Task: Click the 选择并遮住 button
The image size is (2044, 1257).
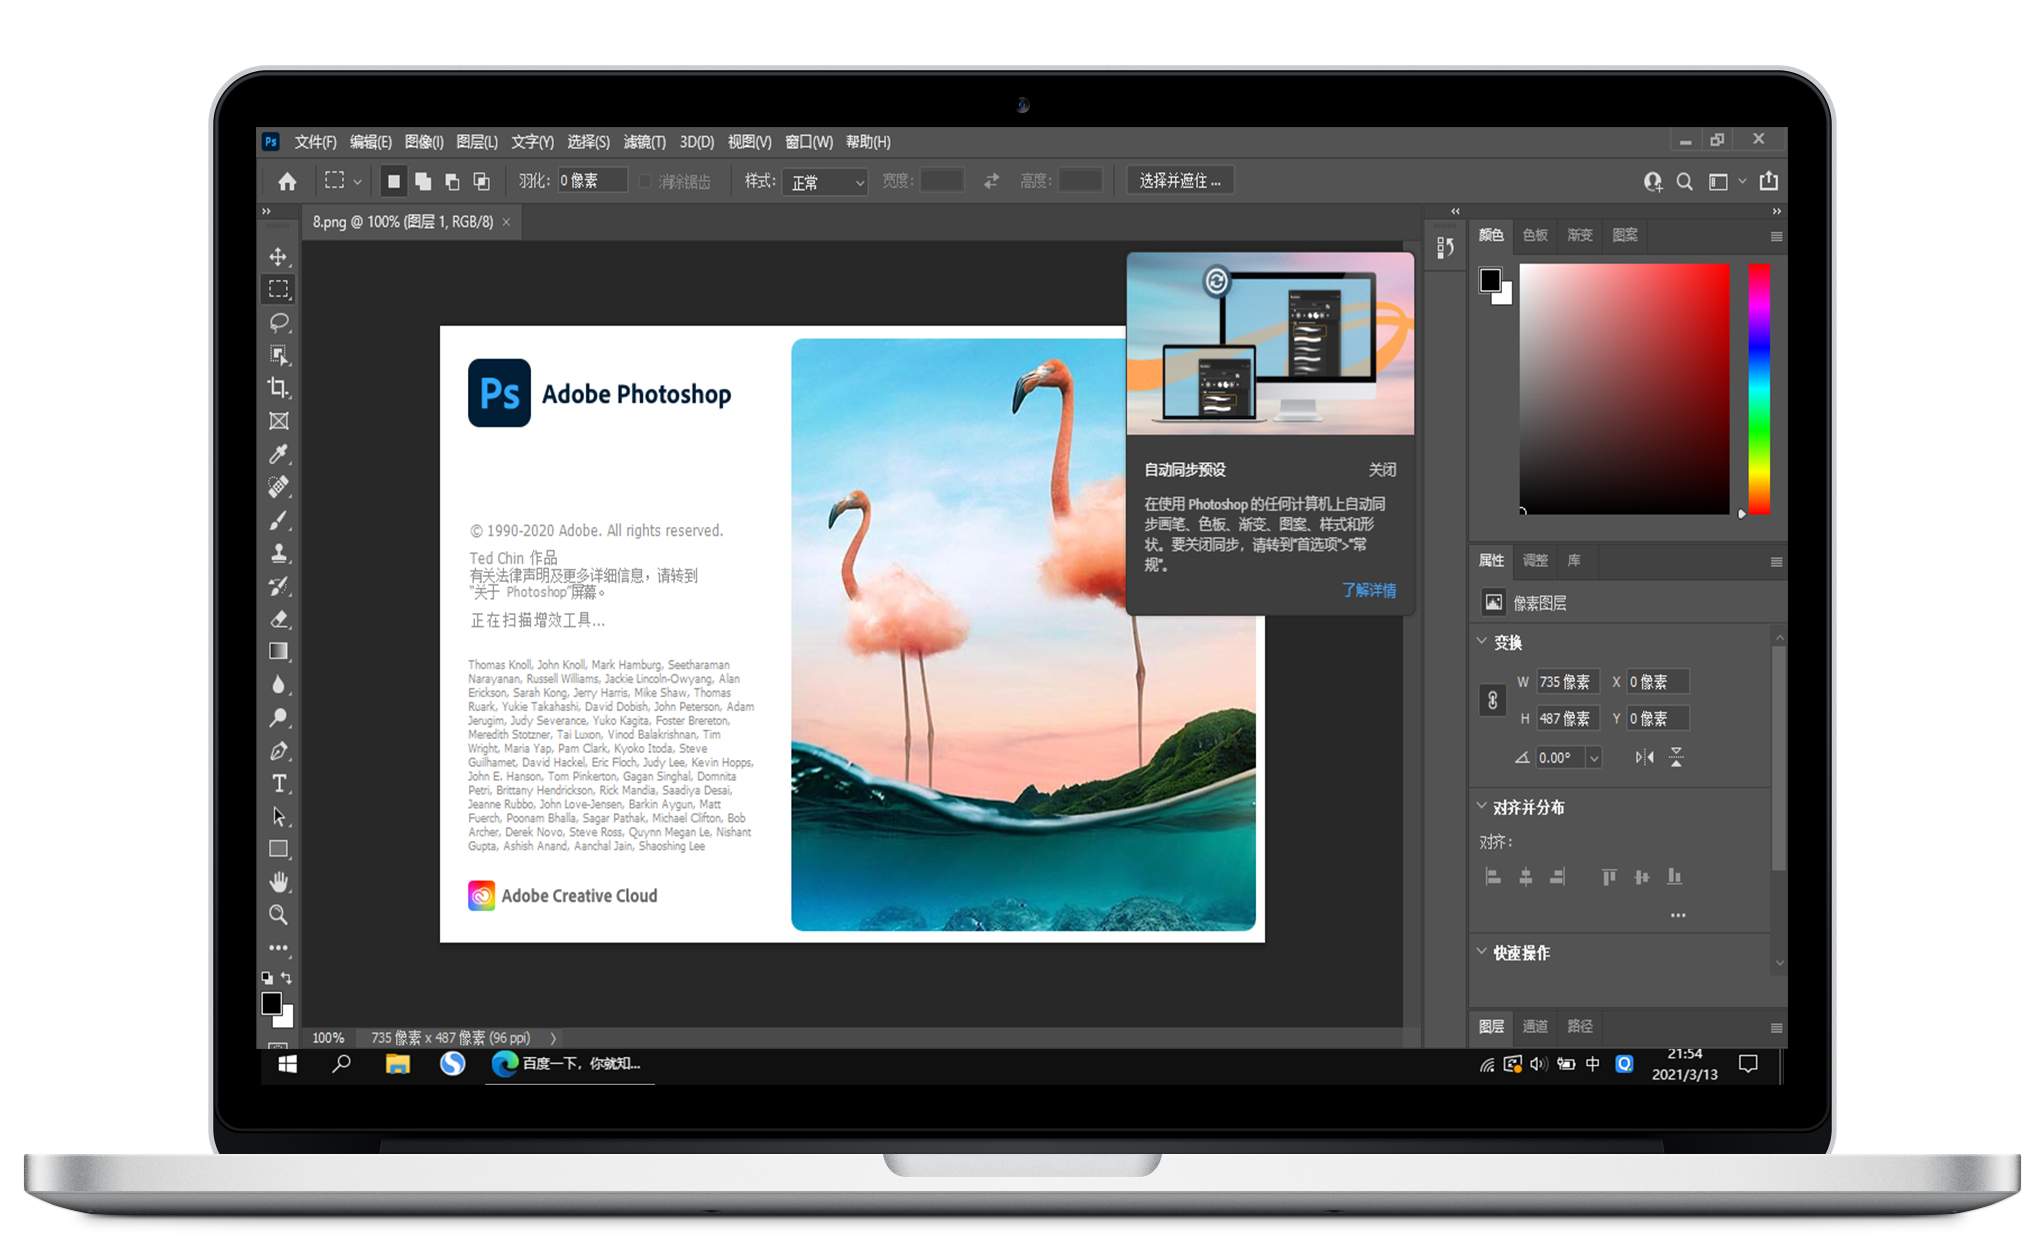Action: tap(1180, 181)
